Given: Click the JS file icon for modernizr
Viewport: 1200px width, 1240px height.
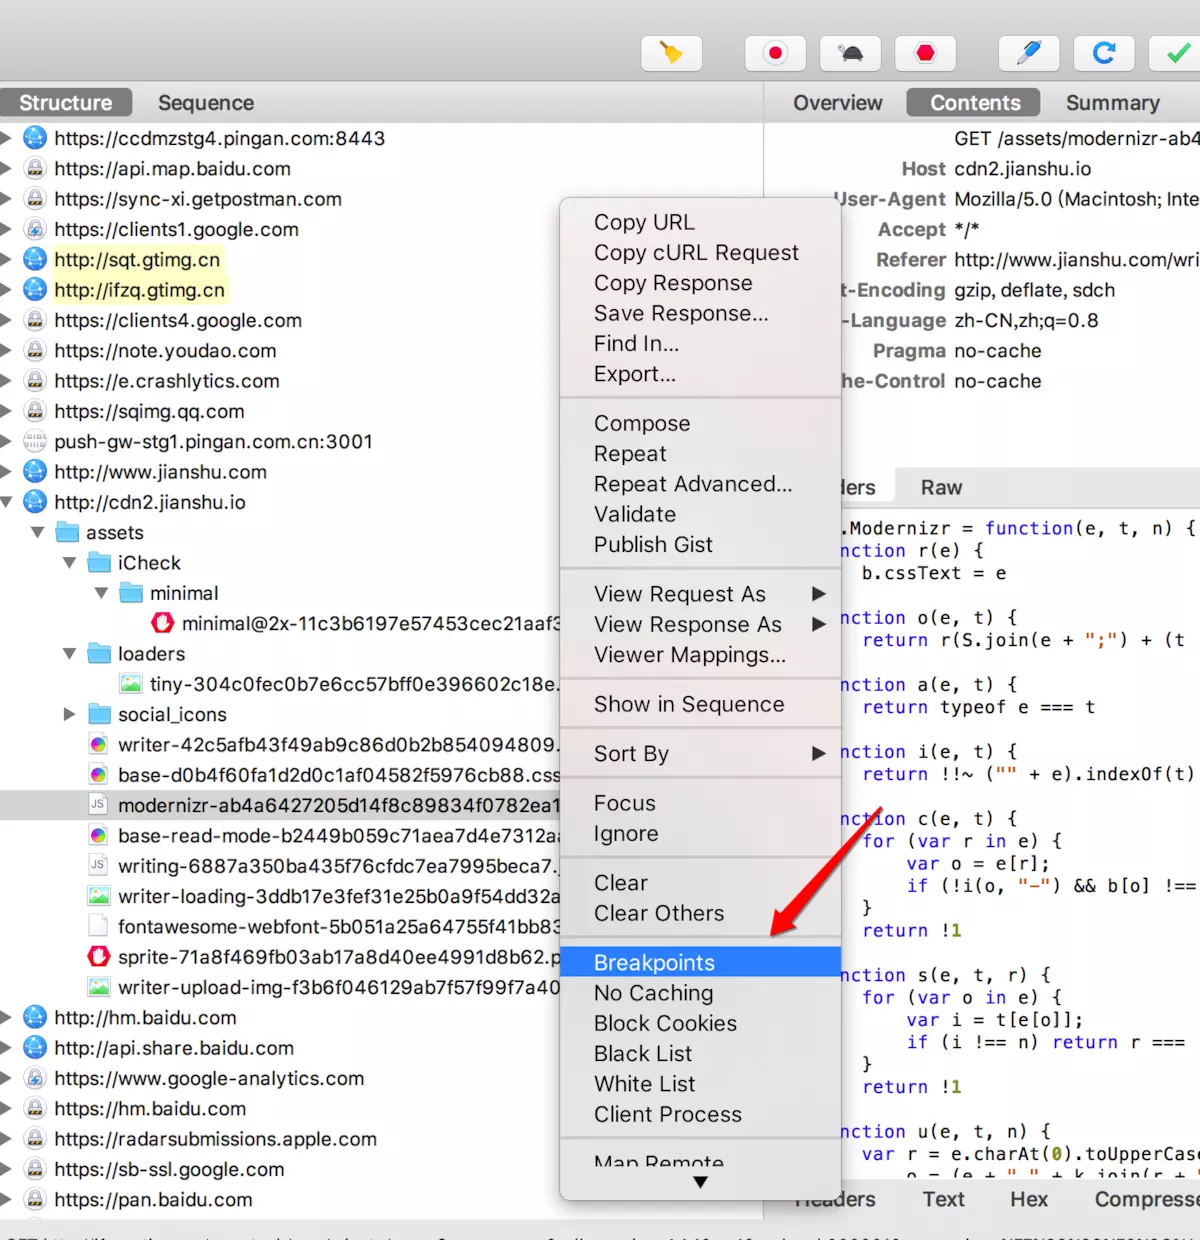Looking at the screenshot, I should point(98,805).
